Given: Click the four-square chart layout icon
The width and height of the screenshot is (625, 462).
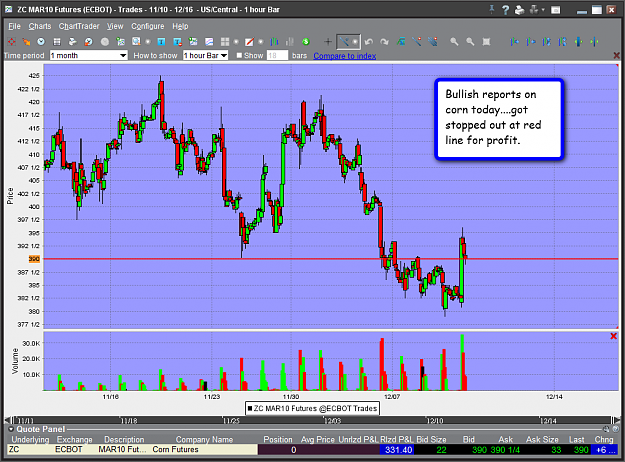Looking at the screenshot, I should coord(225,41).
